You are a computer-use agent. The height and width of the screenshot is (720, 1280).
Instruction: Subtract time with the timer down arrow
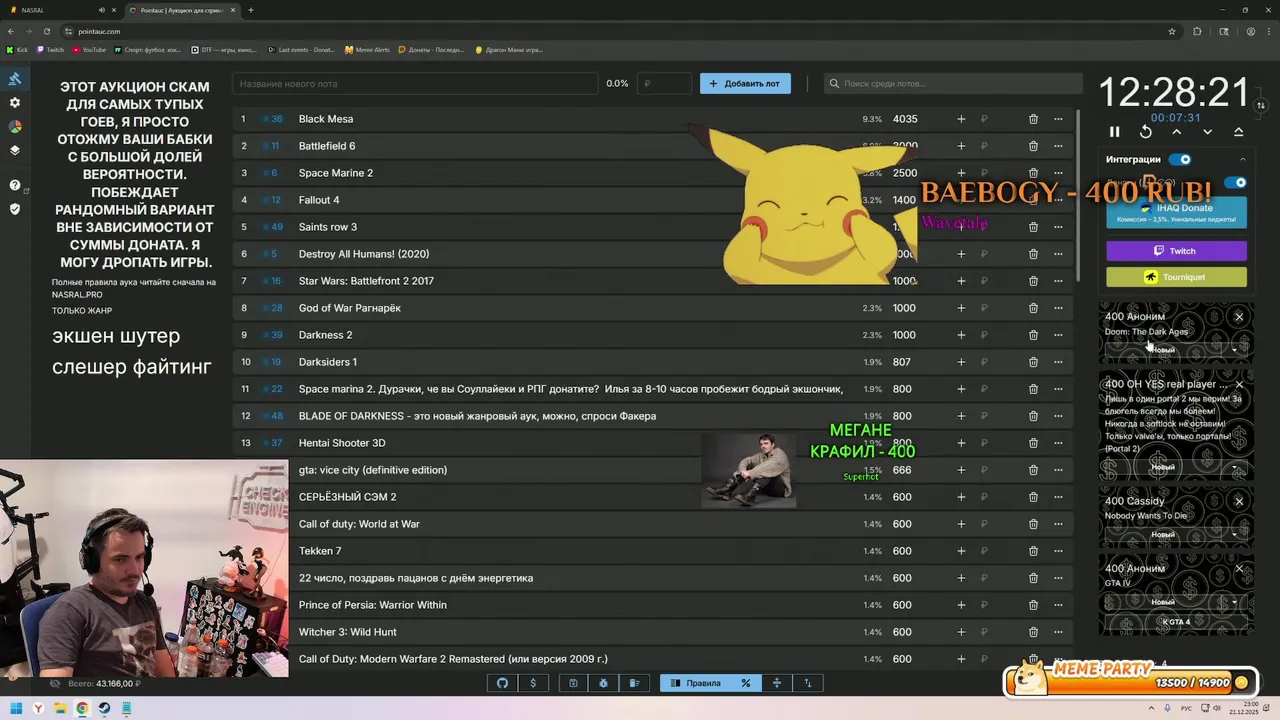[1208, 132]
